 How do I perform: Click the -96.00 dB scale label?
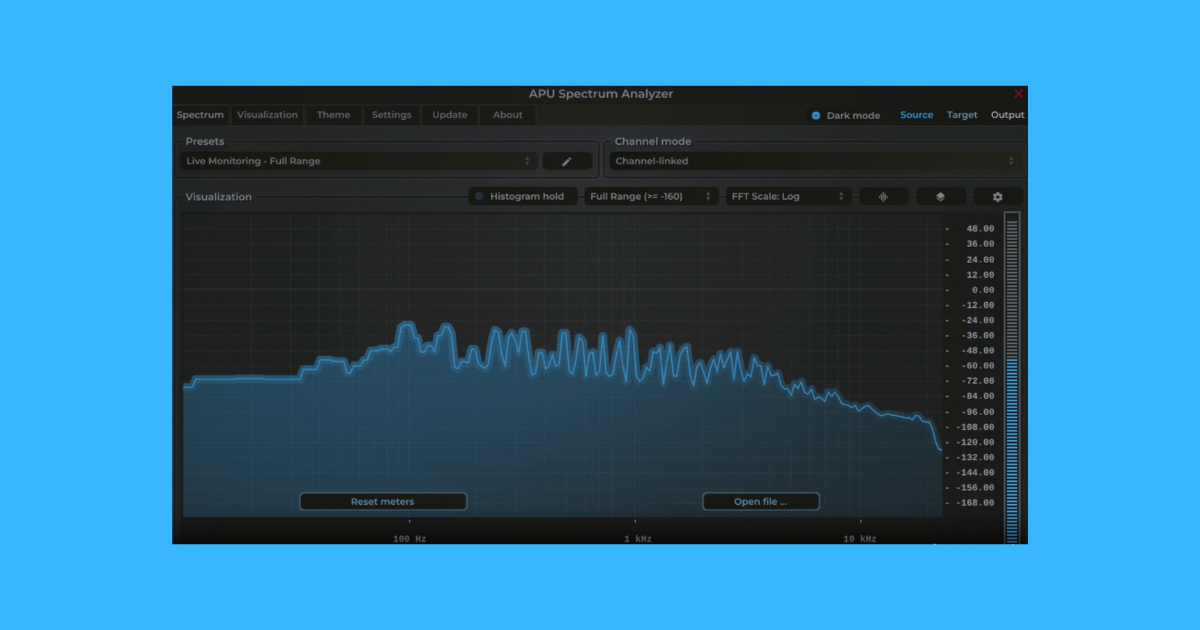pyautogui.click(x=978, y=412)
